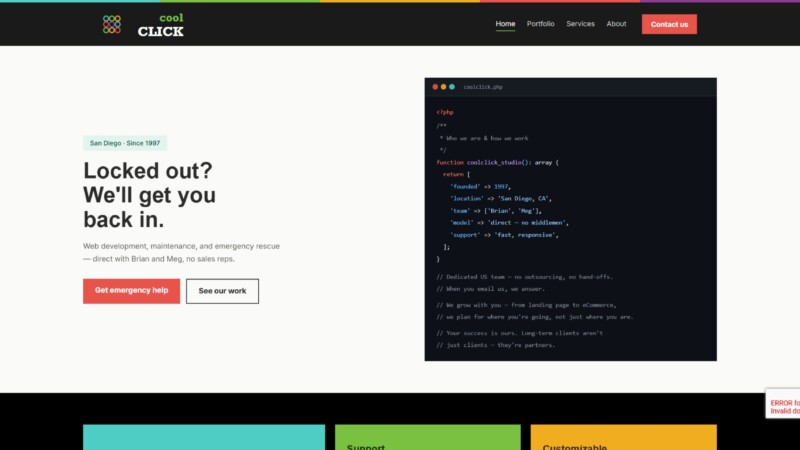
Task: Click the coolclick.php file tab title
Action: pos(483,87)
